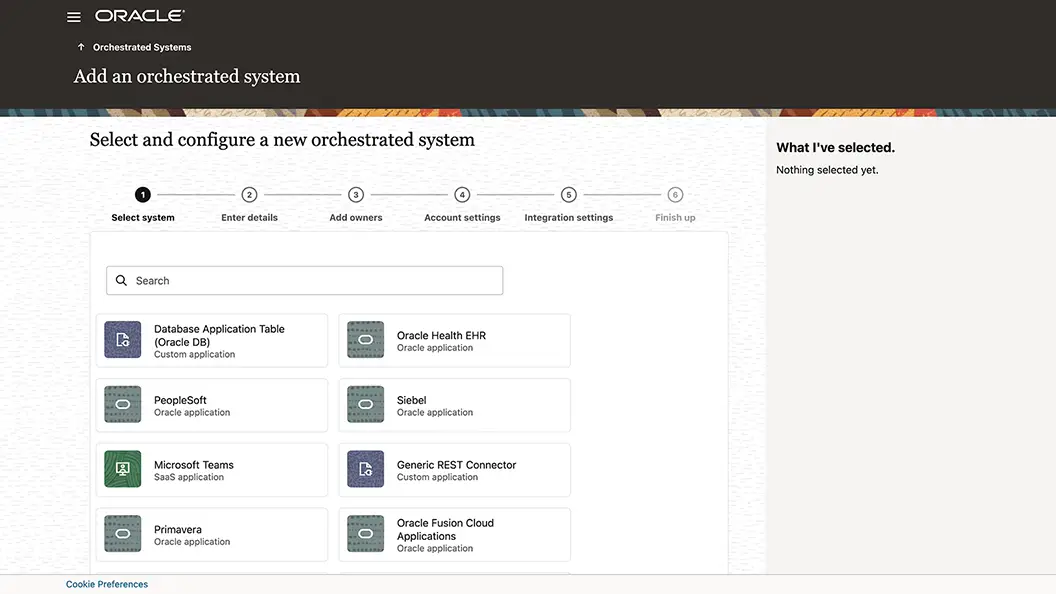Open the hamburger navigation menu
1056x594 pixels.
pos(74,17)
